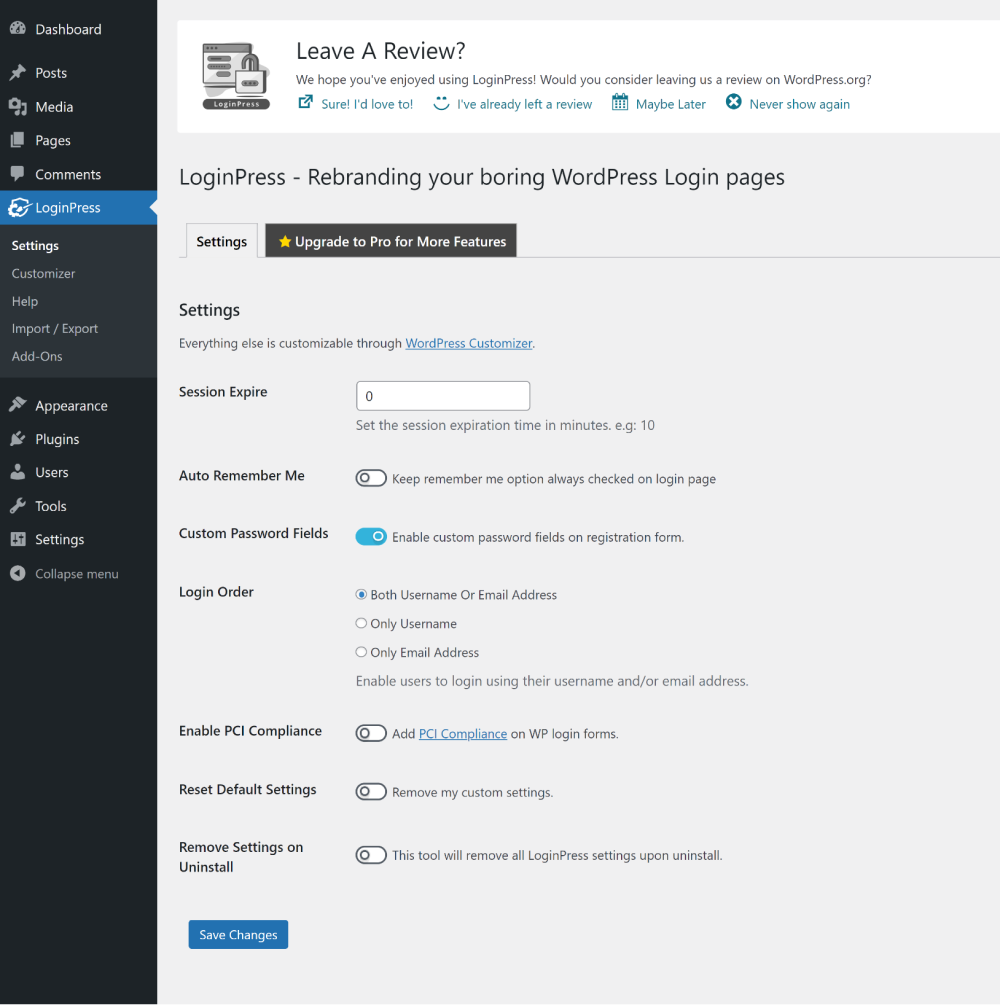
Task: Click the Pages document icon
Action: [x=18, y=140]
